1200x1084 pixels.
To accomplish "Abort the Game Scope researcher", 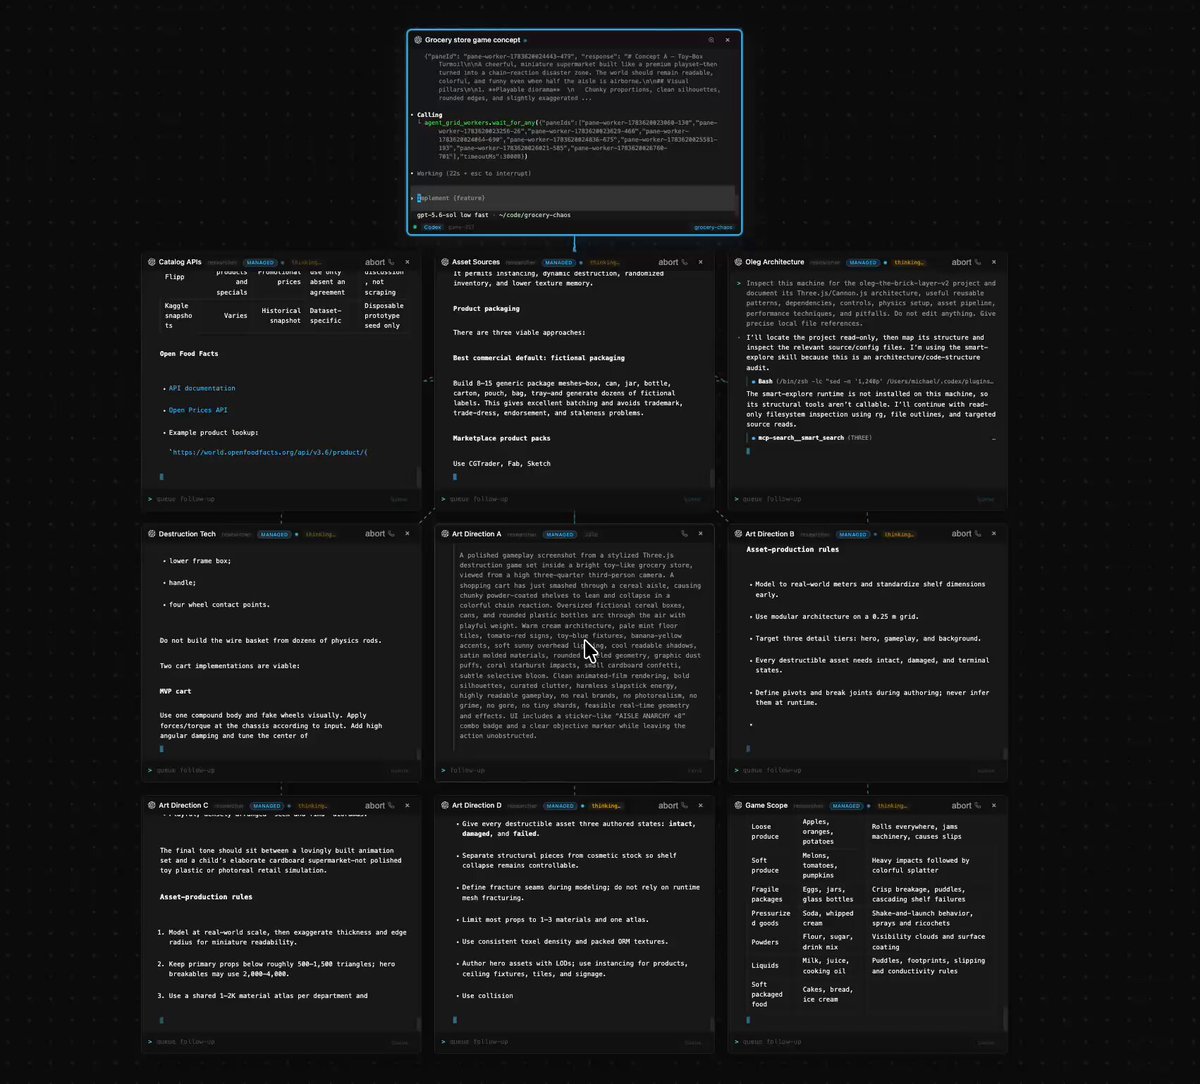I will pos(961,805).
